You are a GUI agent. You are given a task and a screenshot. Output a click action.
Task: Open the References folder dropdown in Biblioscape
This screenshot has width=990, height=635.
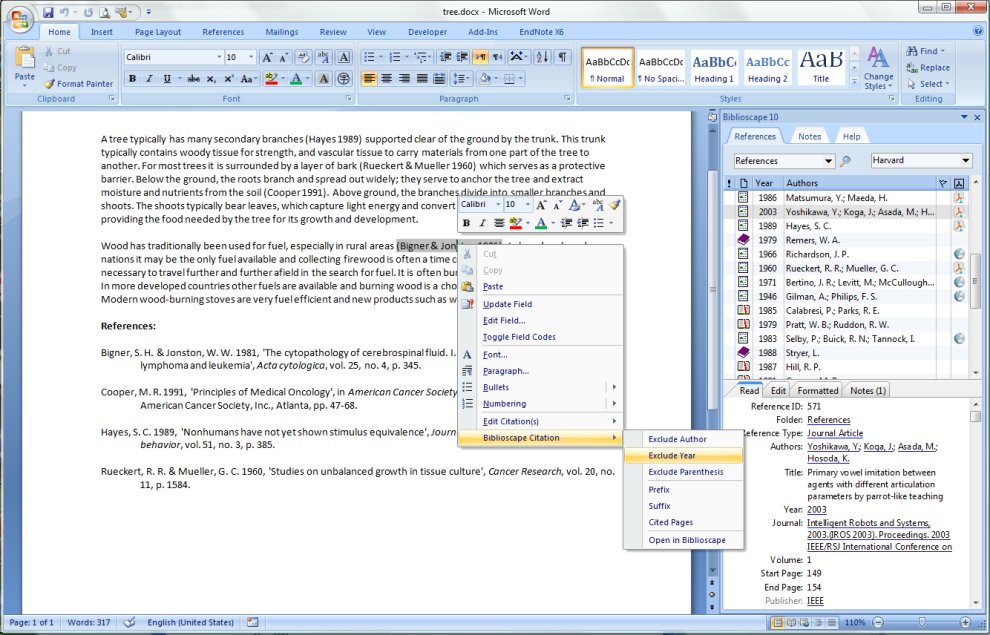[828, 161]
